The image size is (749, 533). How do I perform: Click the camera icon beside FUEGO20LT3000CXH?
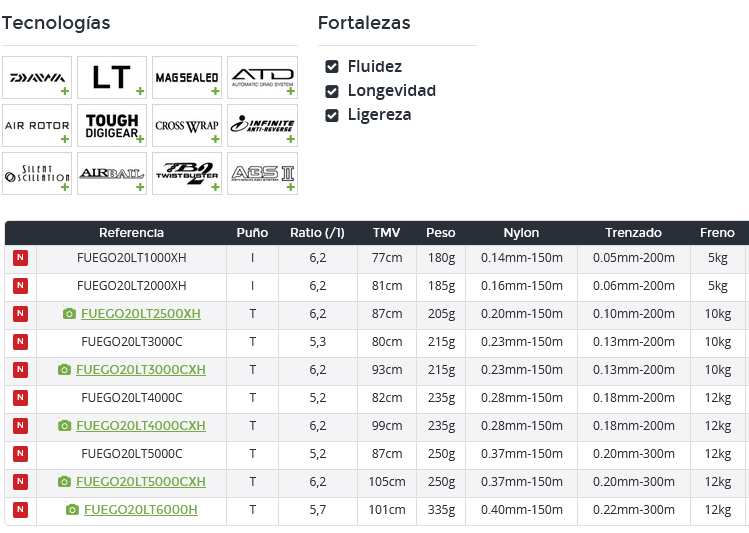64,370
